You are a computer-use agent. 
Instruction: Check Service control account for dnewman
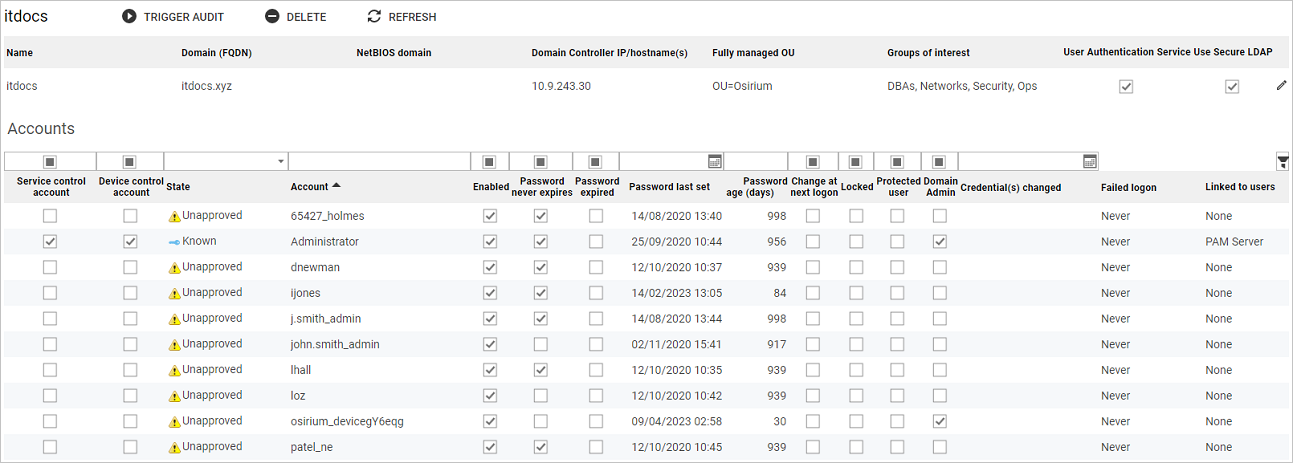pyautogui.click(x=50, y=267)
